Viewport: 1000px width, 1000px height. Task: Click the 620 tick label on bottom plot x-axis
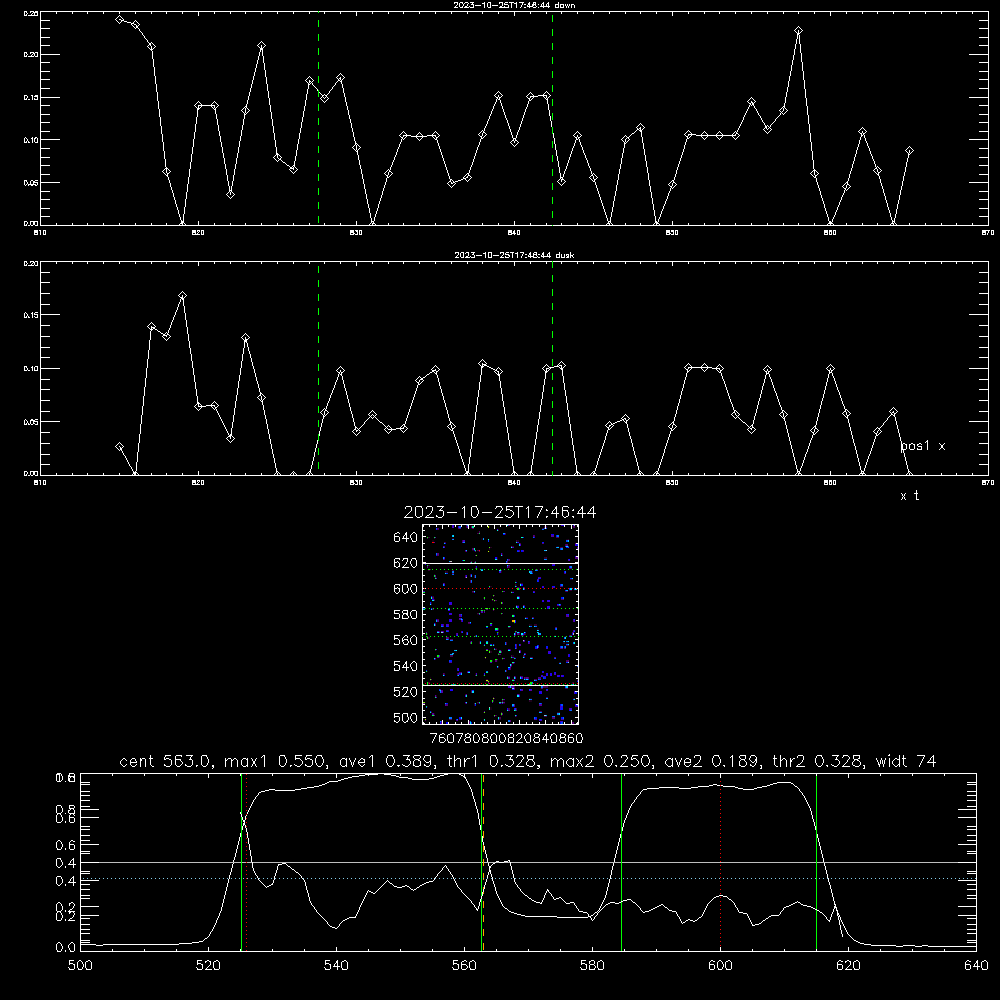coord(848,966)
